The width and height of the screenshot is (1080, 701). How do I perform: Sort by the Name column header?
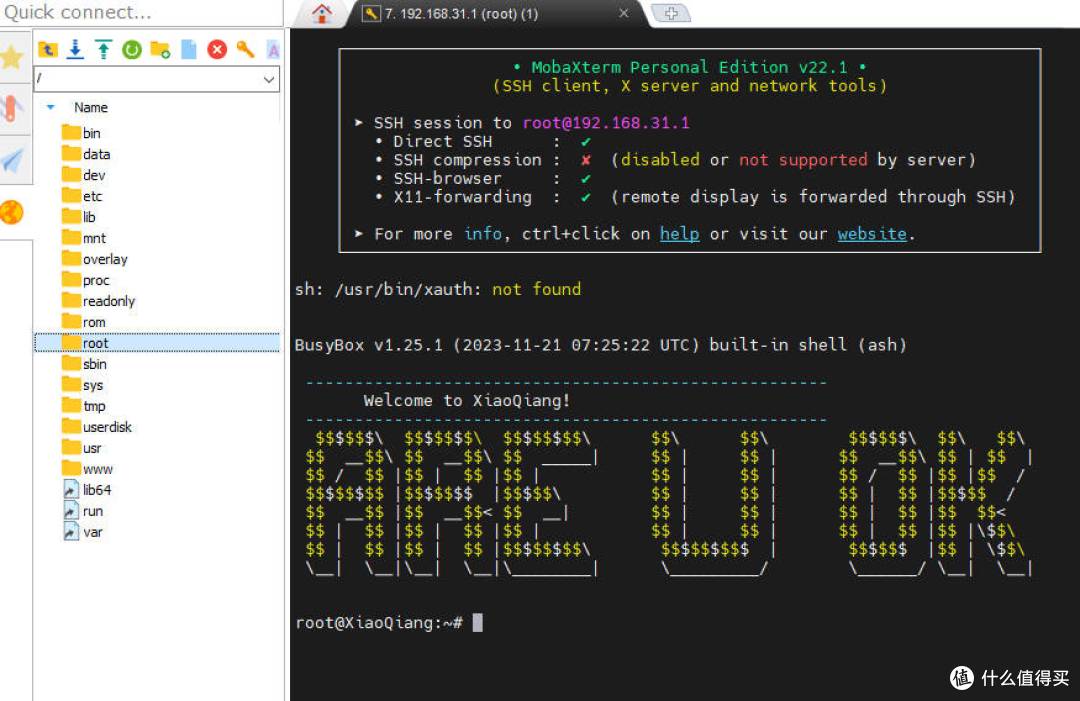click(x=91, y=107)
